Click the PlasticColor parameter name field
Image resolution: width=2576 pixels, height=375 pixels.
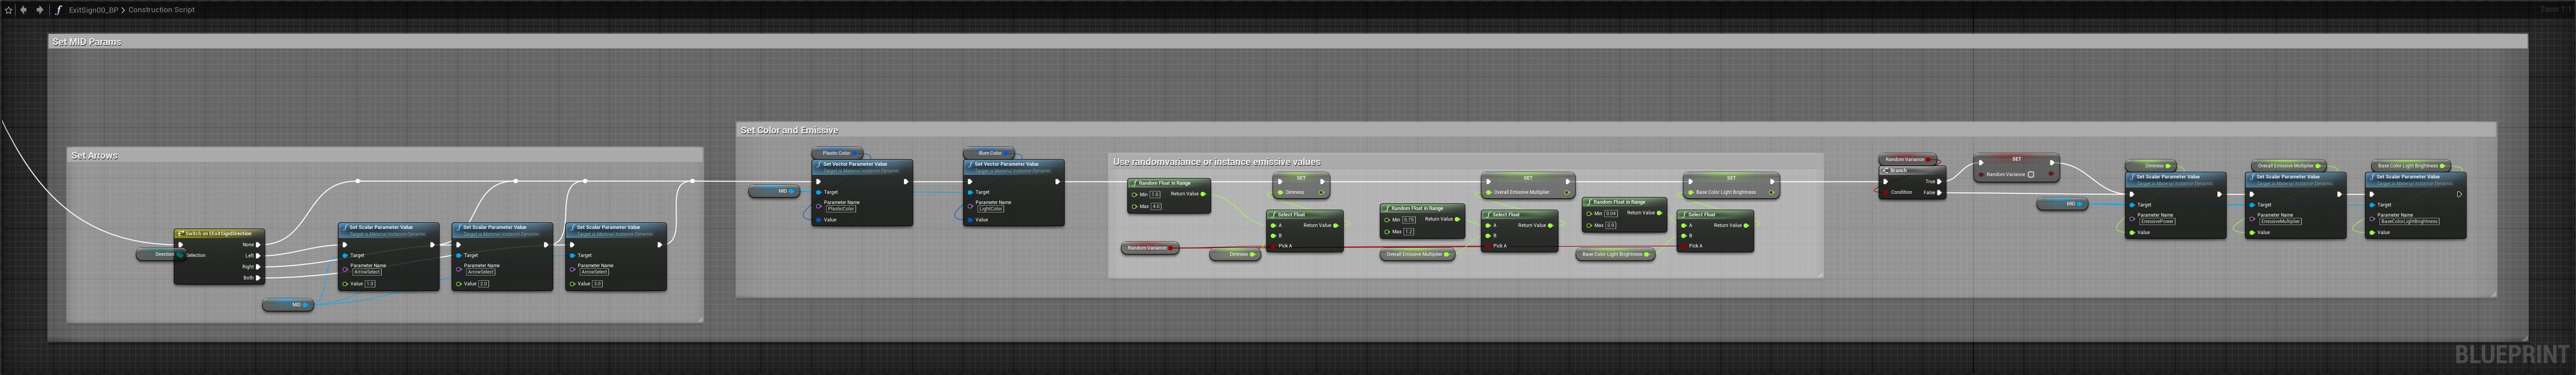coord(841,209)
